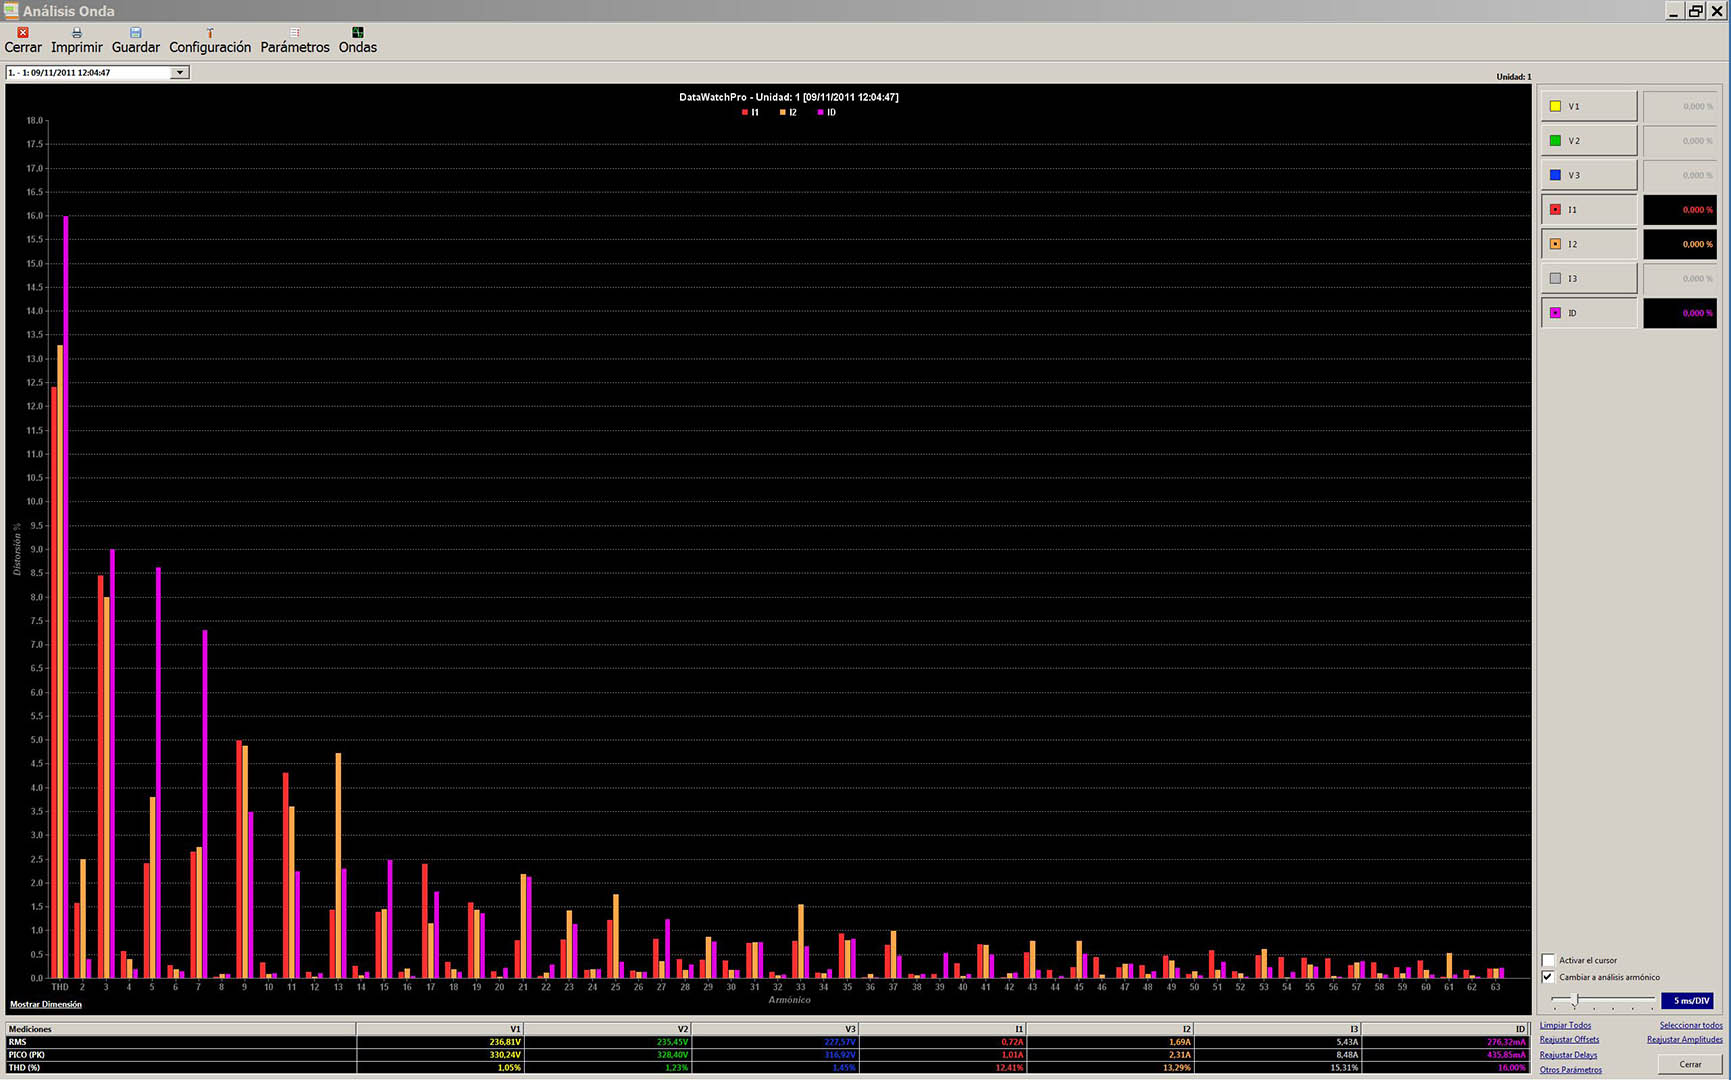
Task: Toggle the V1 channel button
Action: tap(1588, 106)
